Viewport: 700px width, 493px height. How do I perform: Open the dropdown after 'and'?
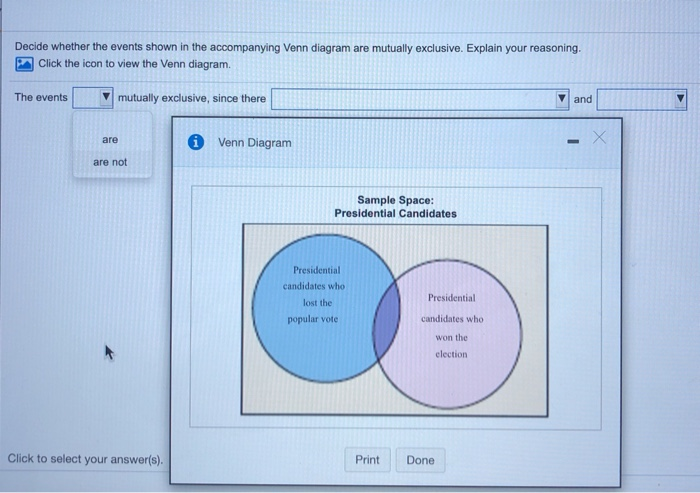coord(642,99)
